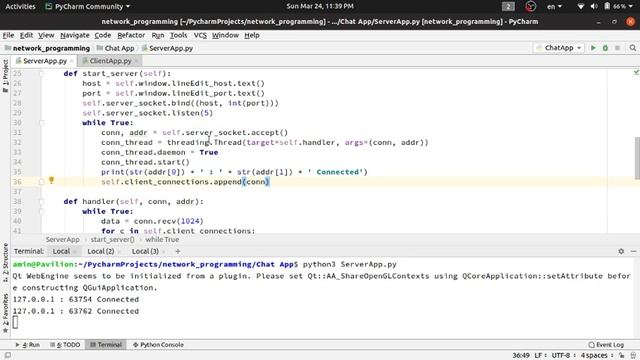Toggle tool window buttons bottom-left icon

(x=7, y=355)
